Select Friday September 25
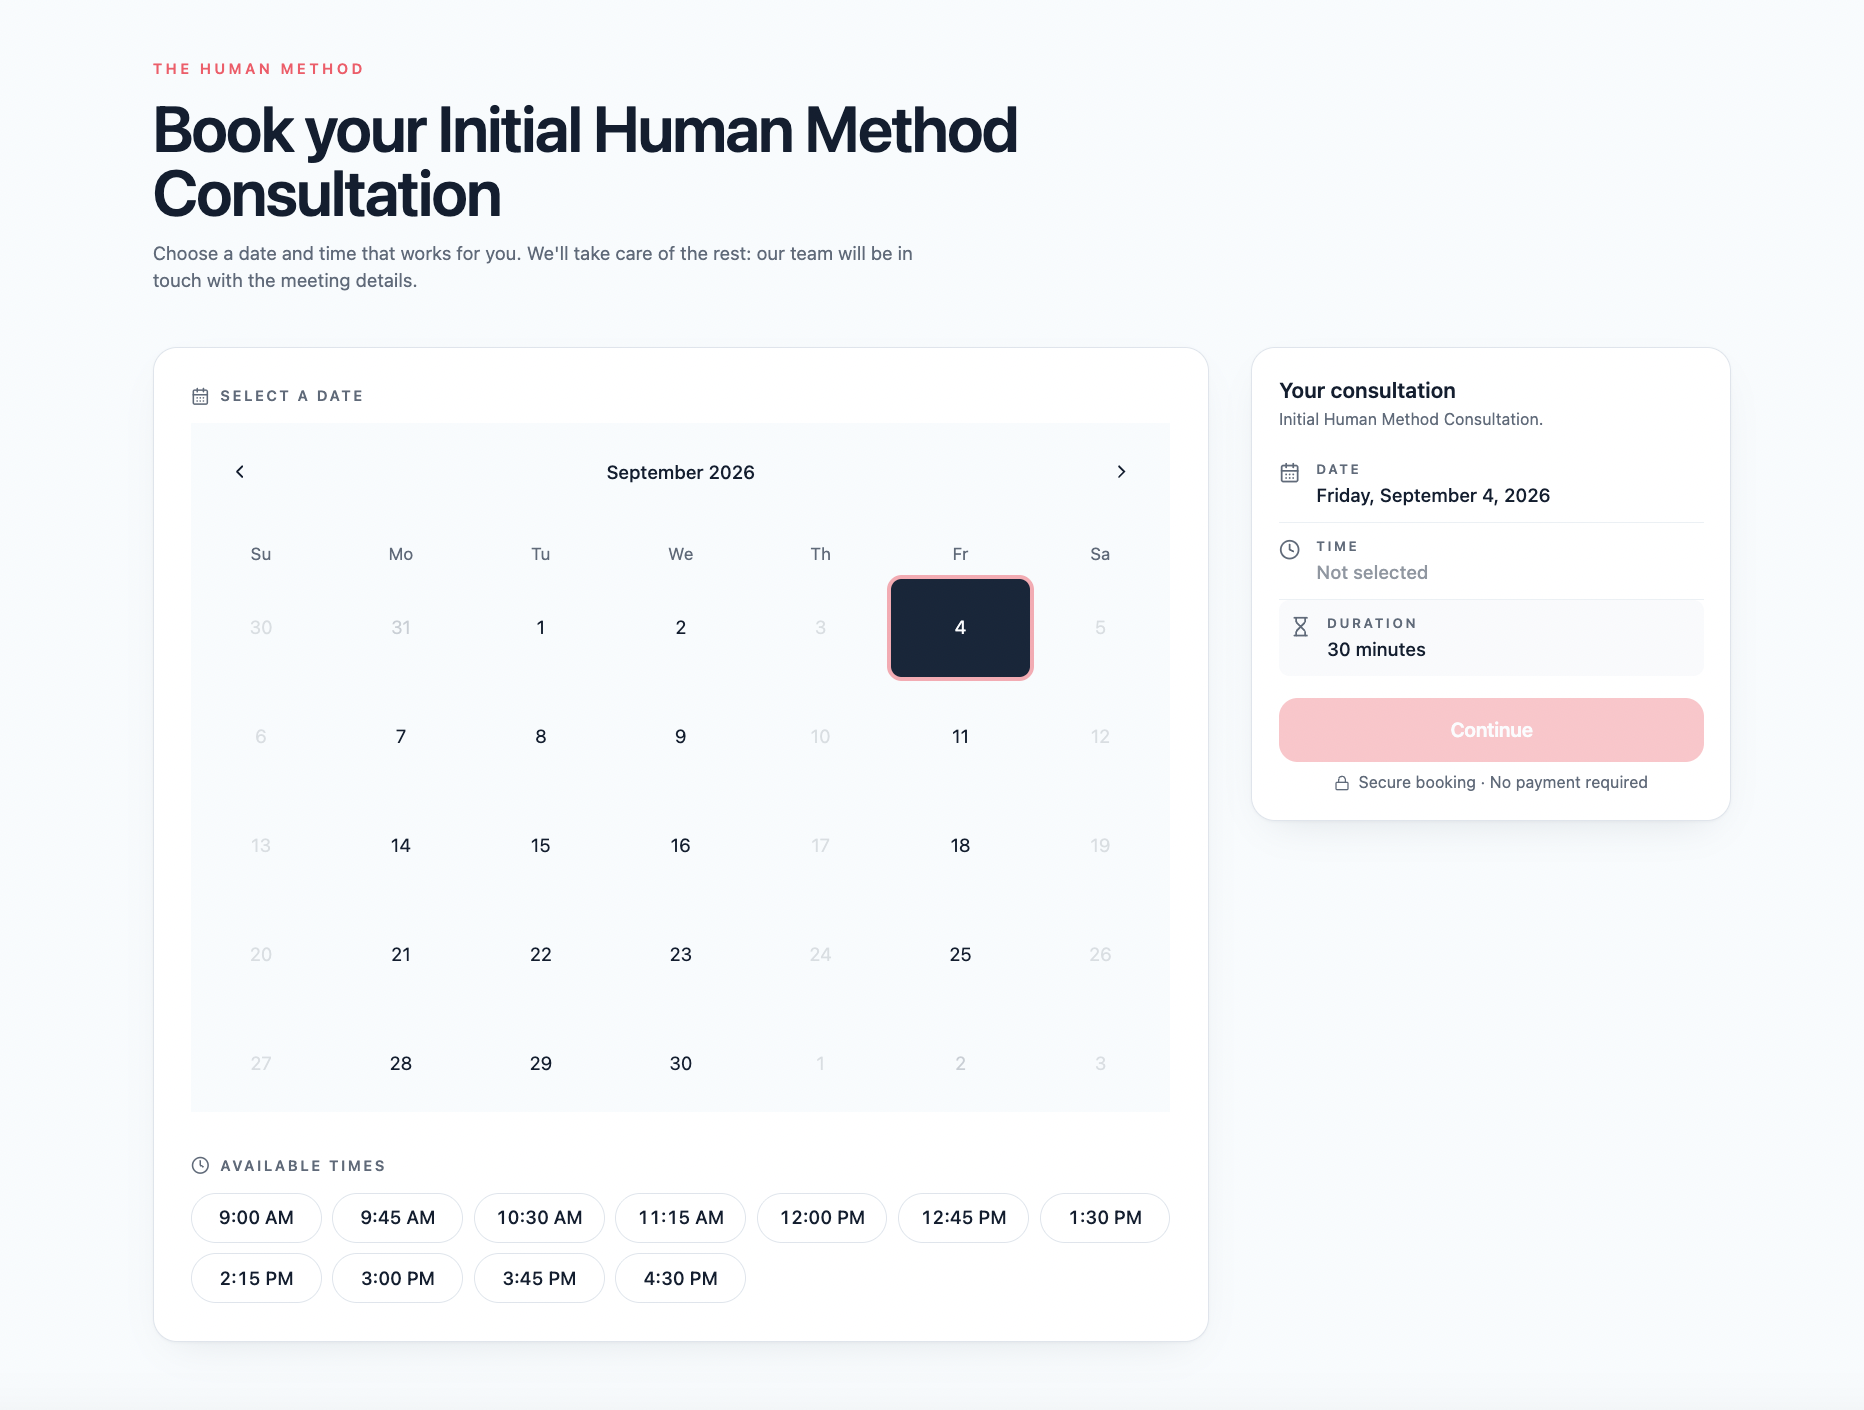 tap(960, 955)
